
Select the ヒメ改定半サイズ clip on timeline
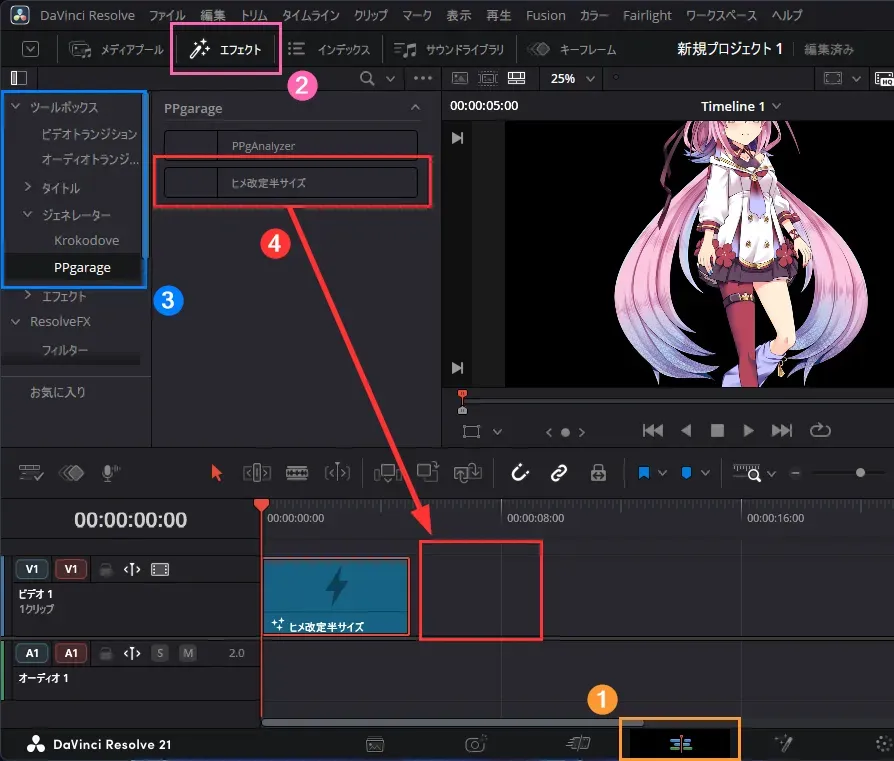[x=336, y=596]
